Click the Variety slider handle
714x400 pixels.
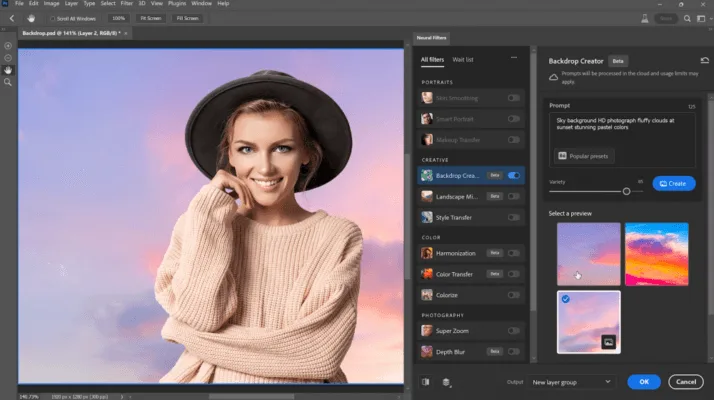pyautogui.click(x=626, y=191)
